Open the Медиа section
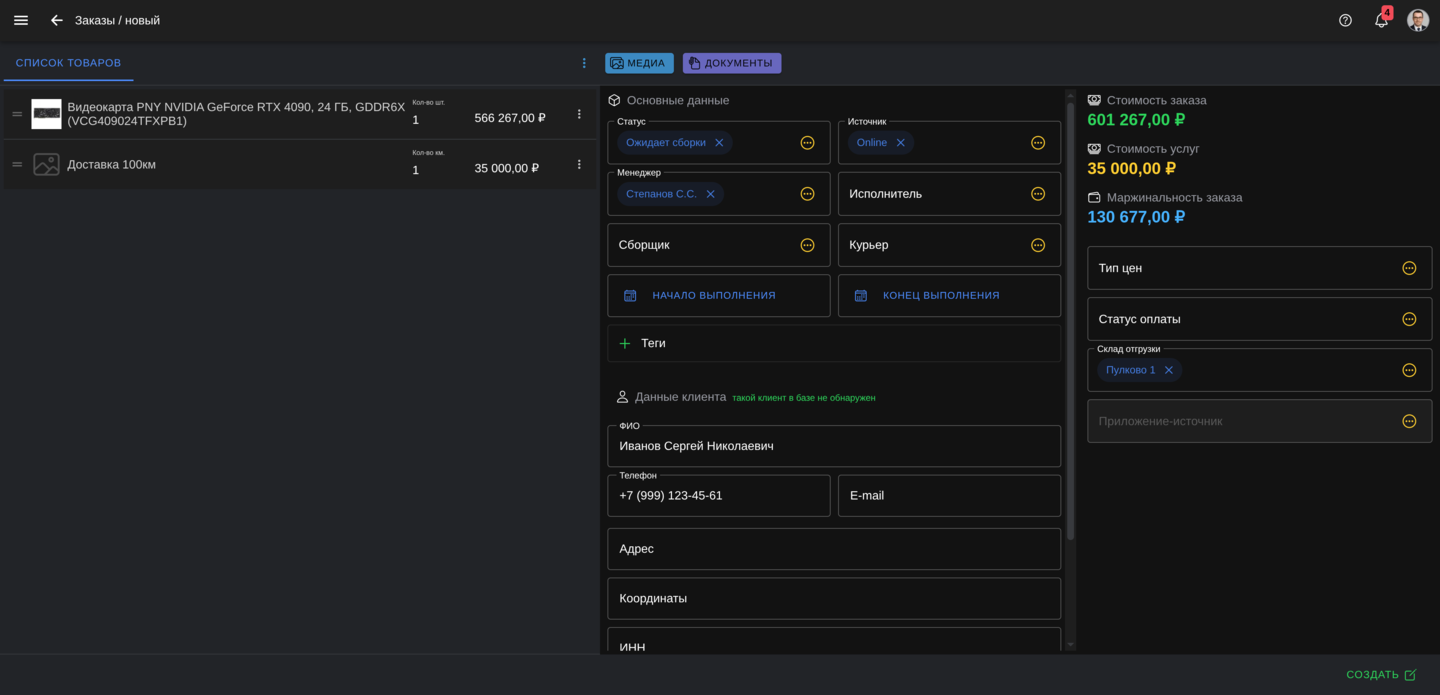Screen dimensions: 1440x695 pyautogui.click(x=639, y=63)
